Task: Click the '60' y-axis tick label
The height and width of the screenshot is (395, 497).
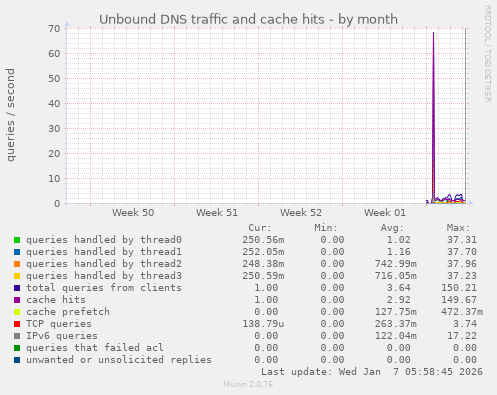Action: click(54, 53)
